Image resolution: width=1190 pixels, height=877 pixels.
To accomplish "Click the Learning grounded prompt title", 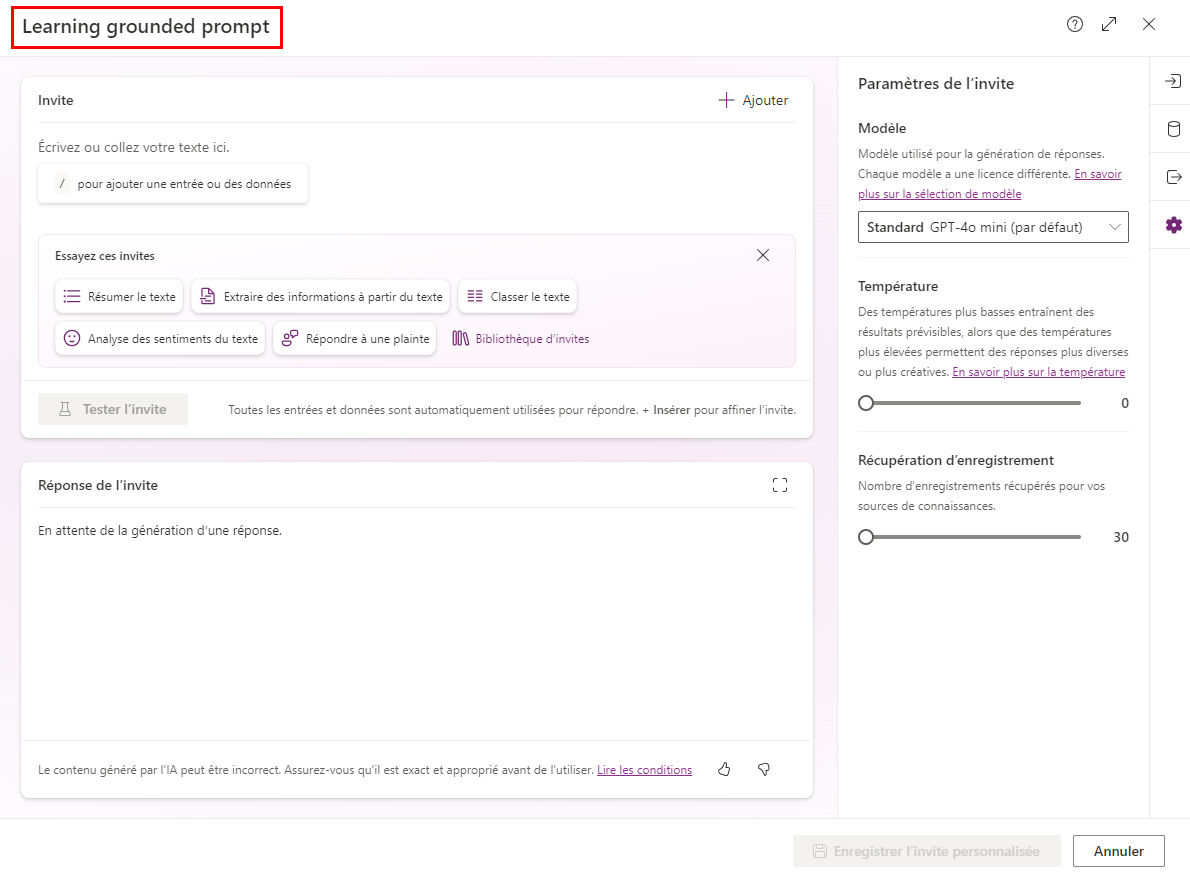I will [x=146, y=27].
